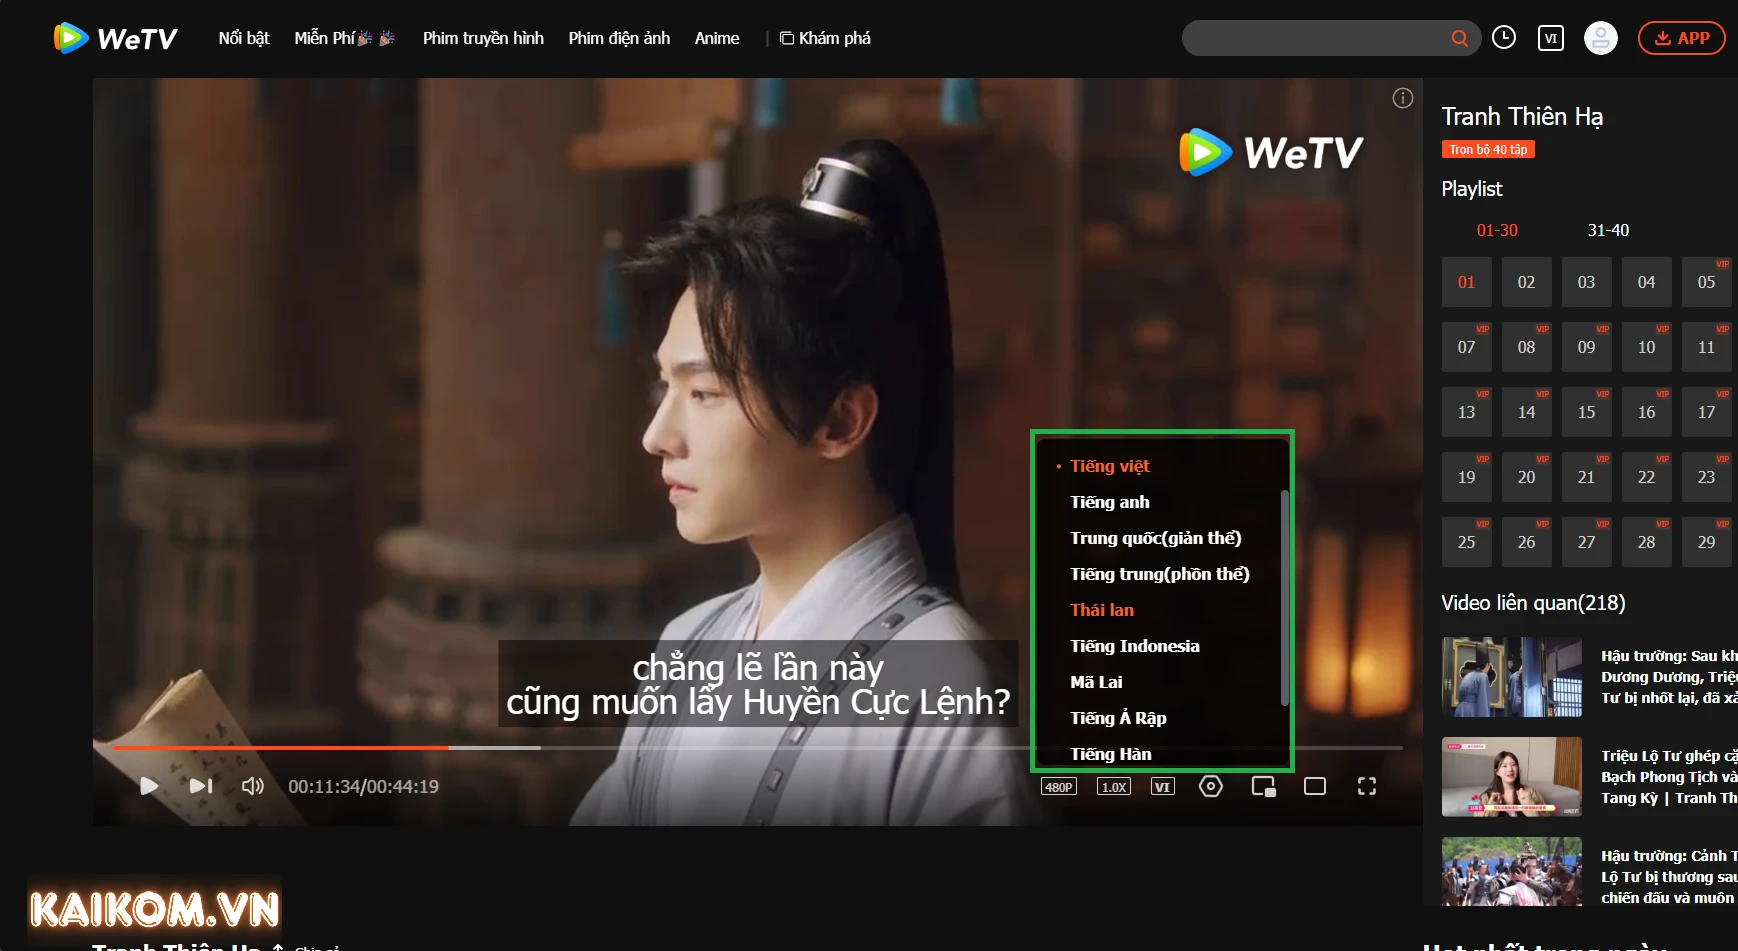Select VIP episode 10
The height and width of the screenshot is (951, 1738).
click(x=1647, y=347)
